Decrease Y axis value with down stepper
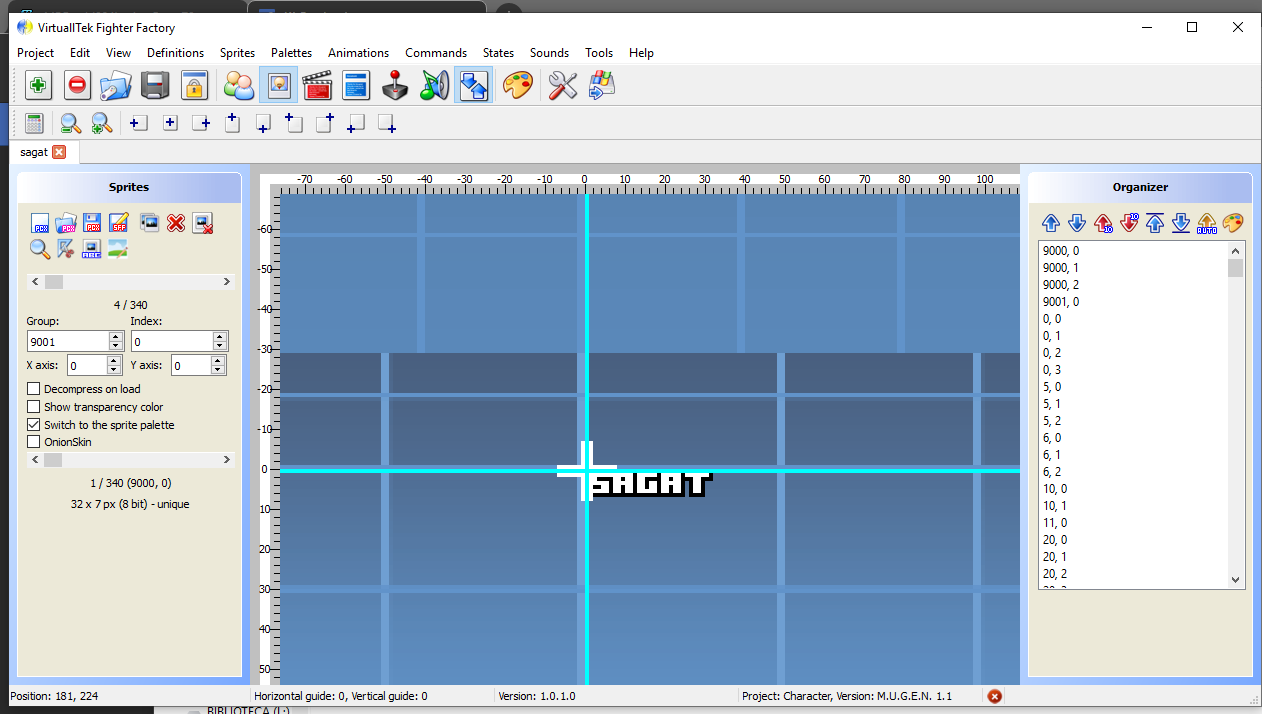The image size is (1262, 714). click(218, 371)
